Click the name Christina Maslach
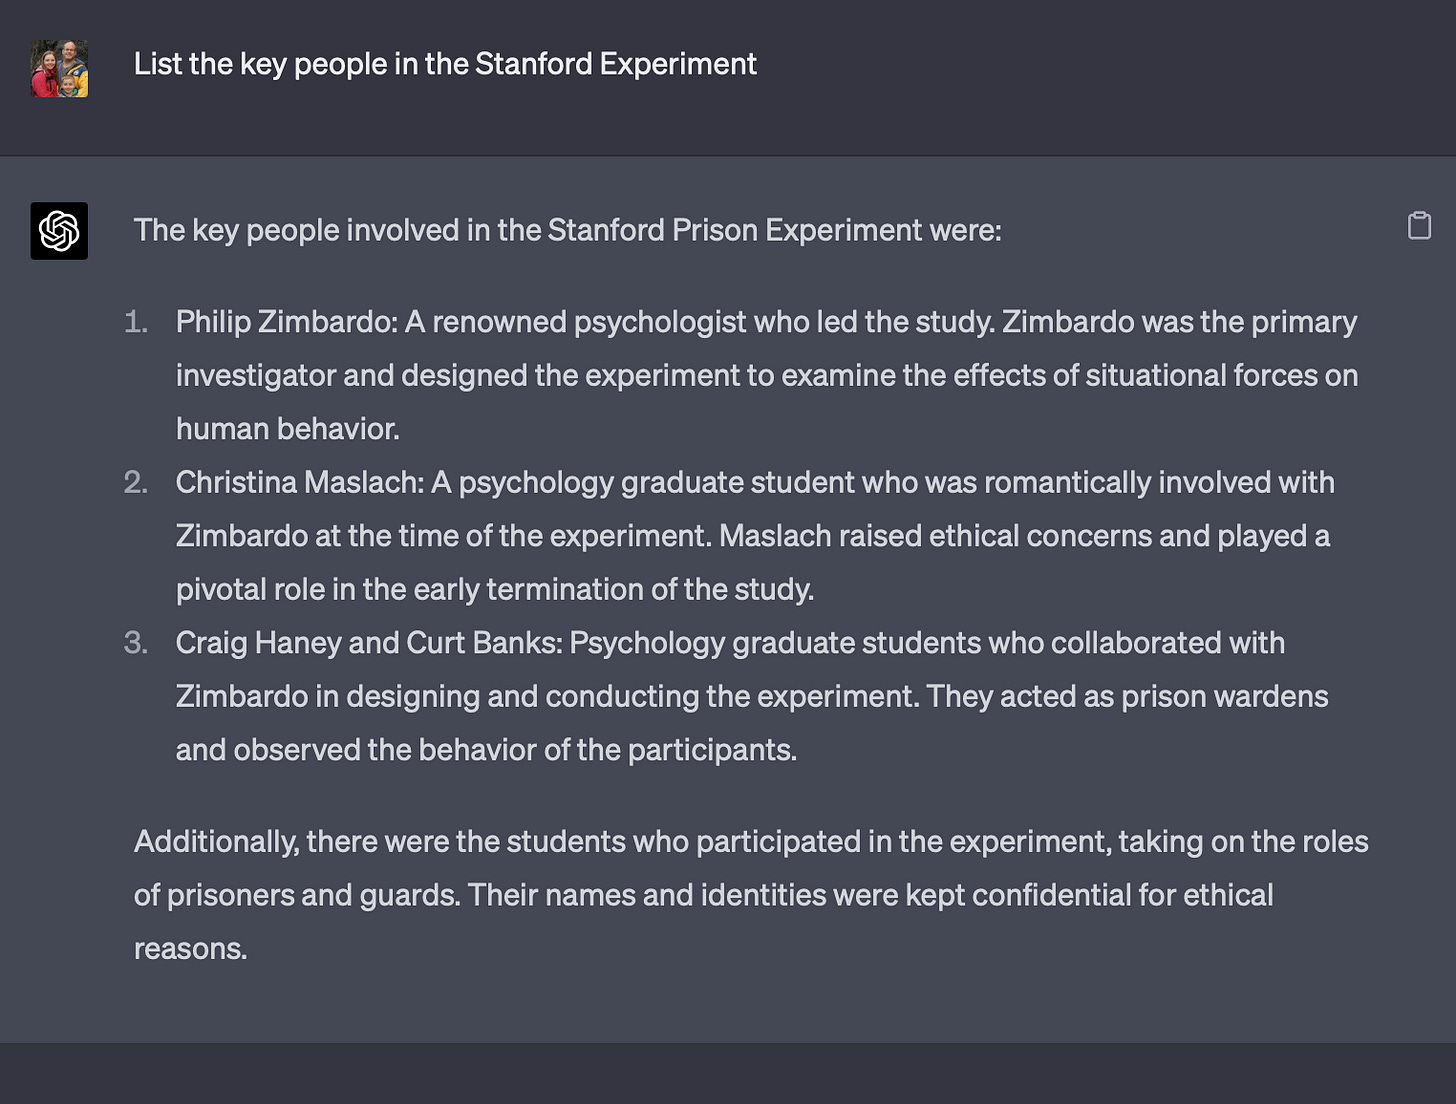1456x1104 pixels. click(299, 483)
